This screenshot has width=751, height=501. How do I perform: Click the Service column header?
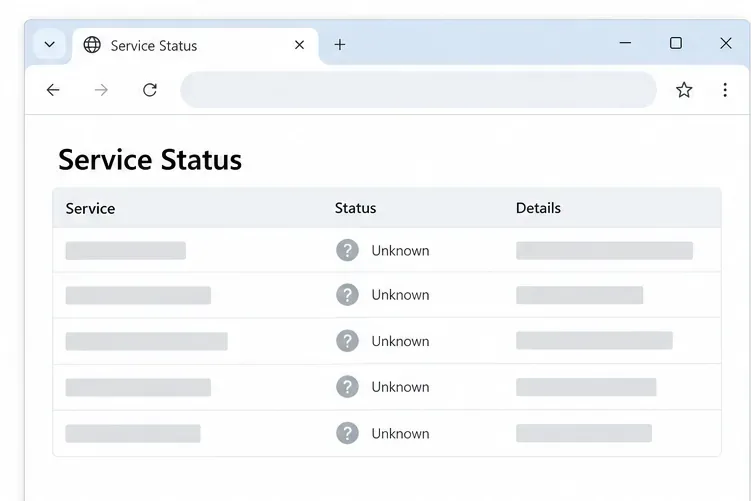90,208
